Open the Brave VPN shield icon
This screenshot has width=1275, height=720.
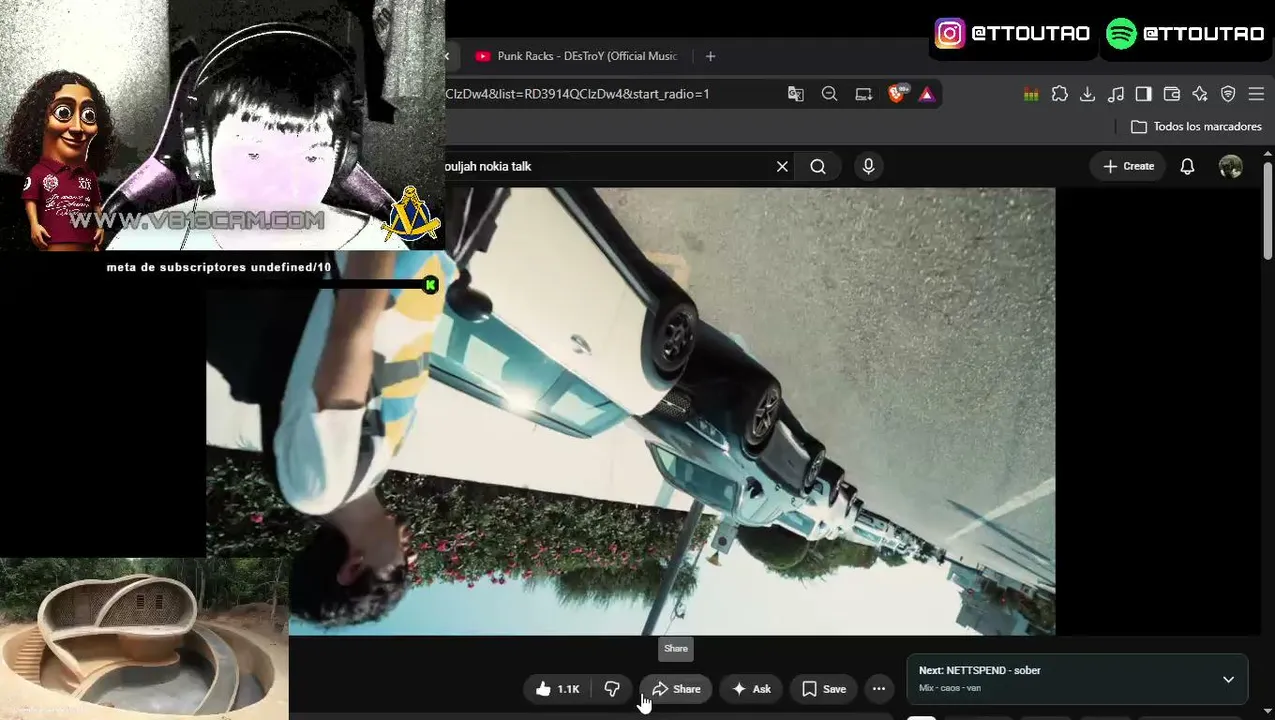1228,94
